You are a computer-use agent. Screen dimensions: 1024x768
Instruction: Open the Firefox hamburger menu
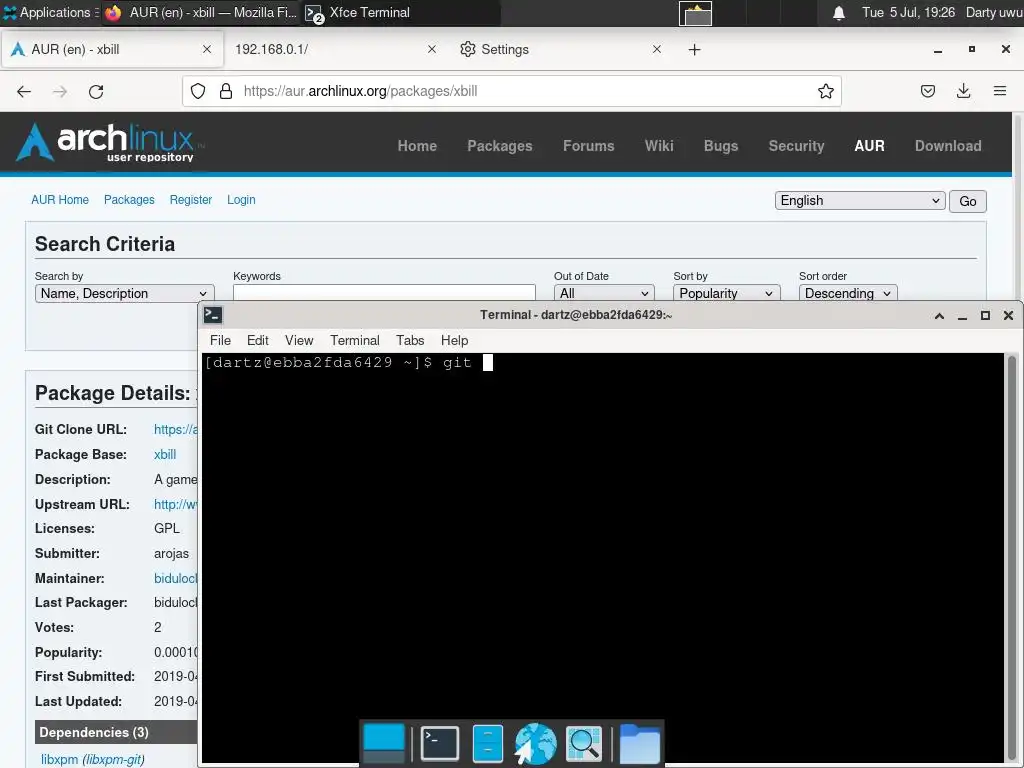coord(1000,91)
